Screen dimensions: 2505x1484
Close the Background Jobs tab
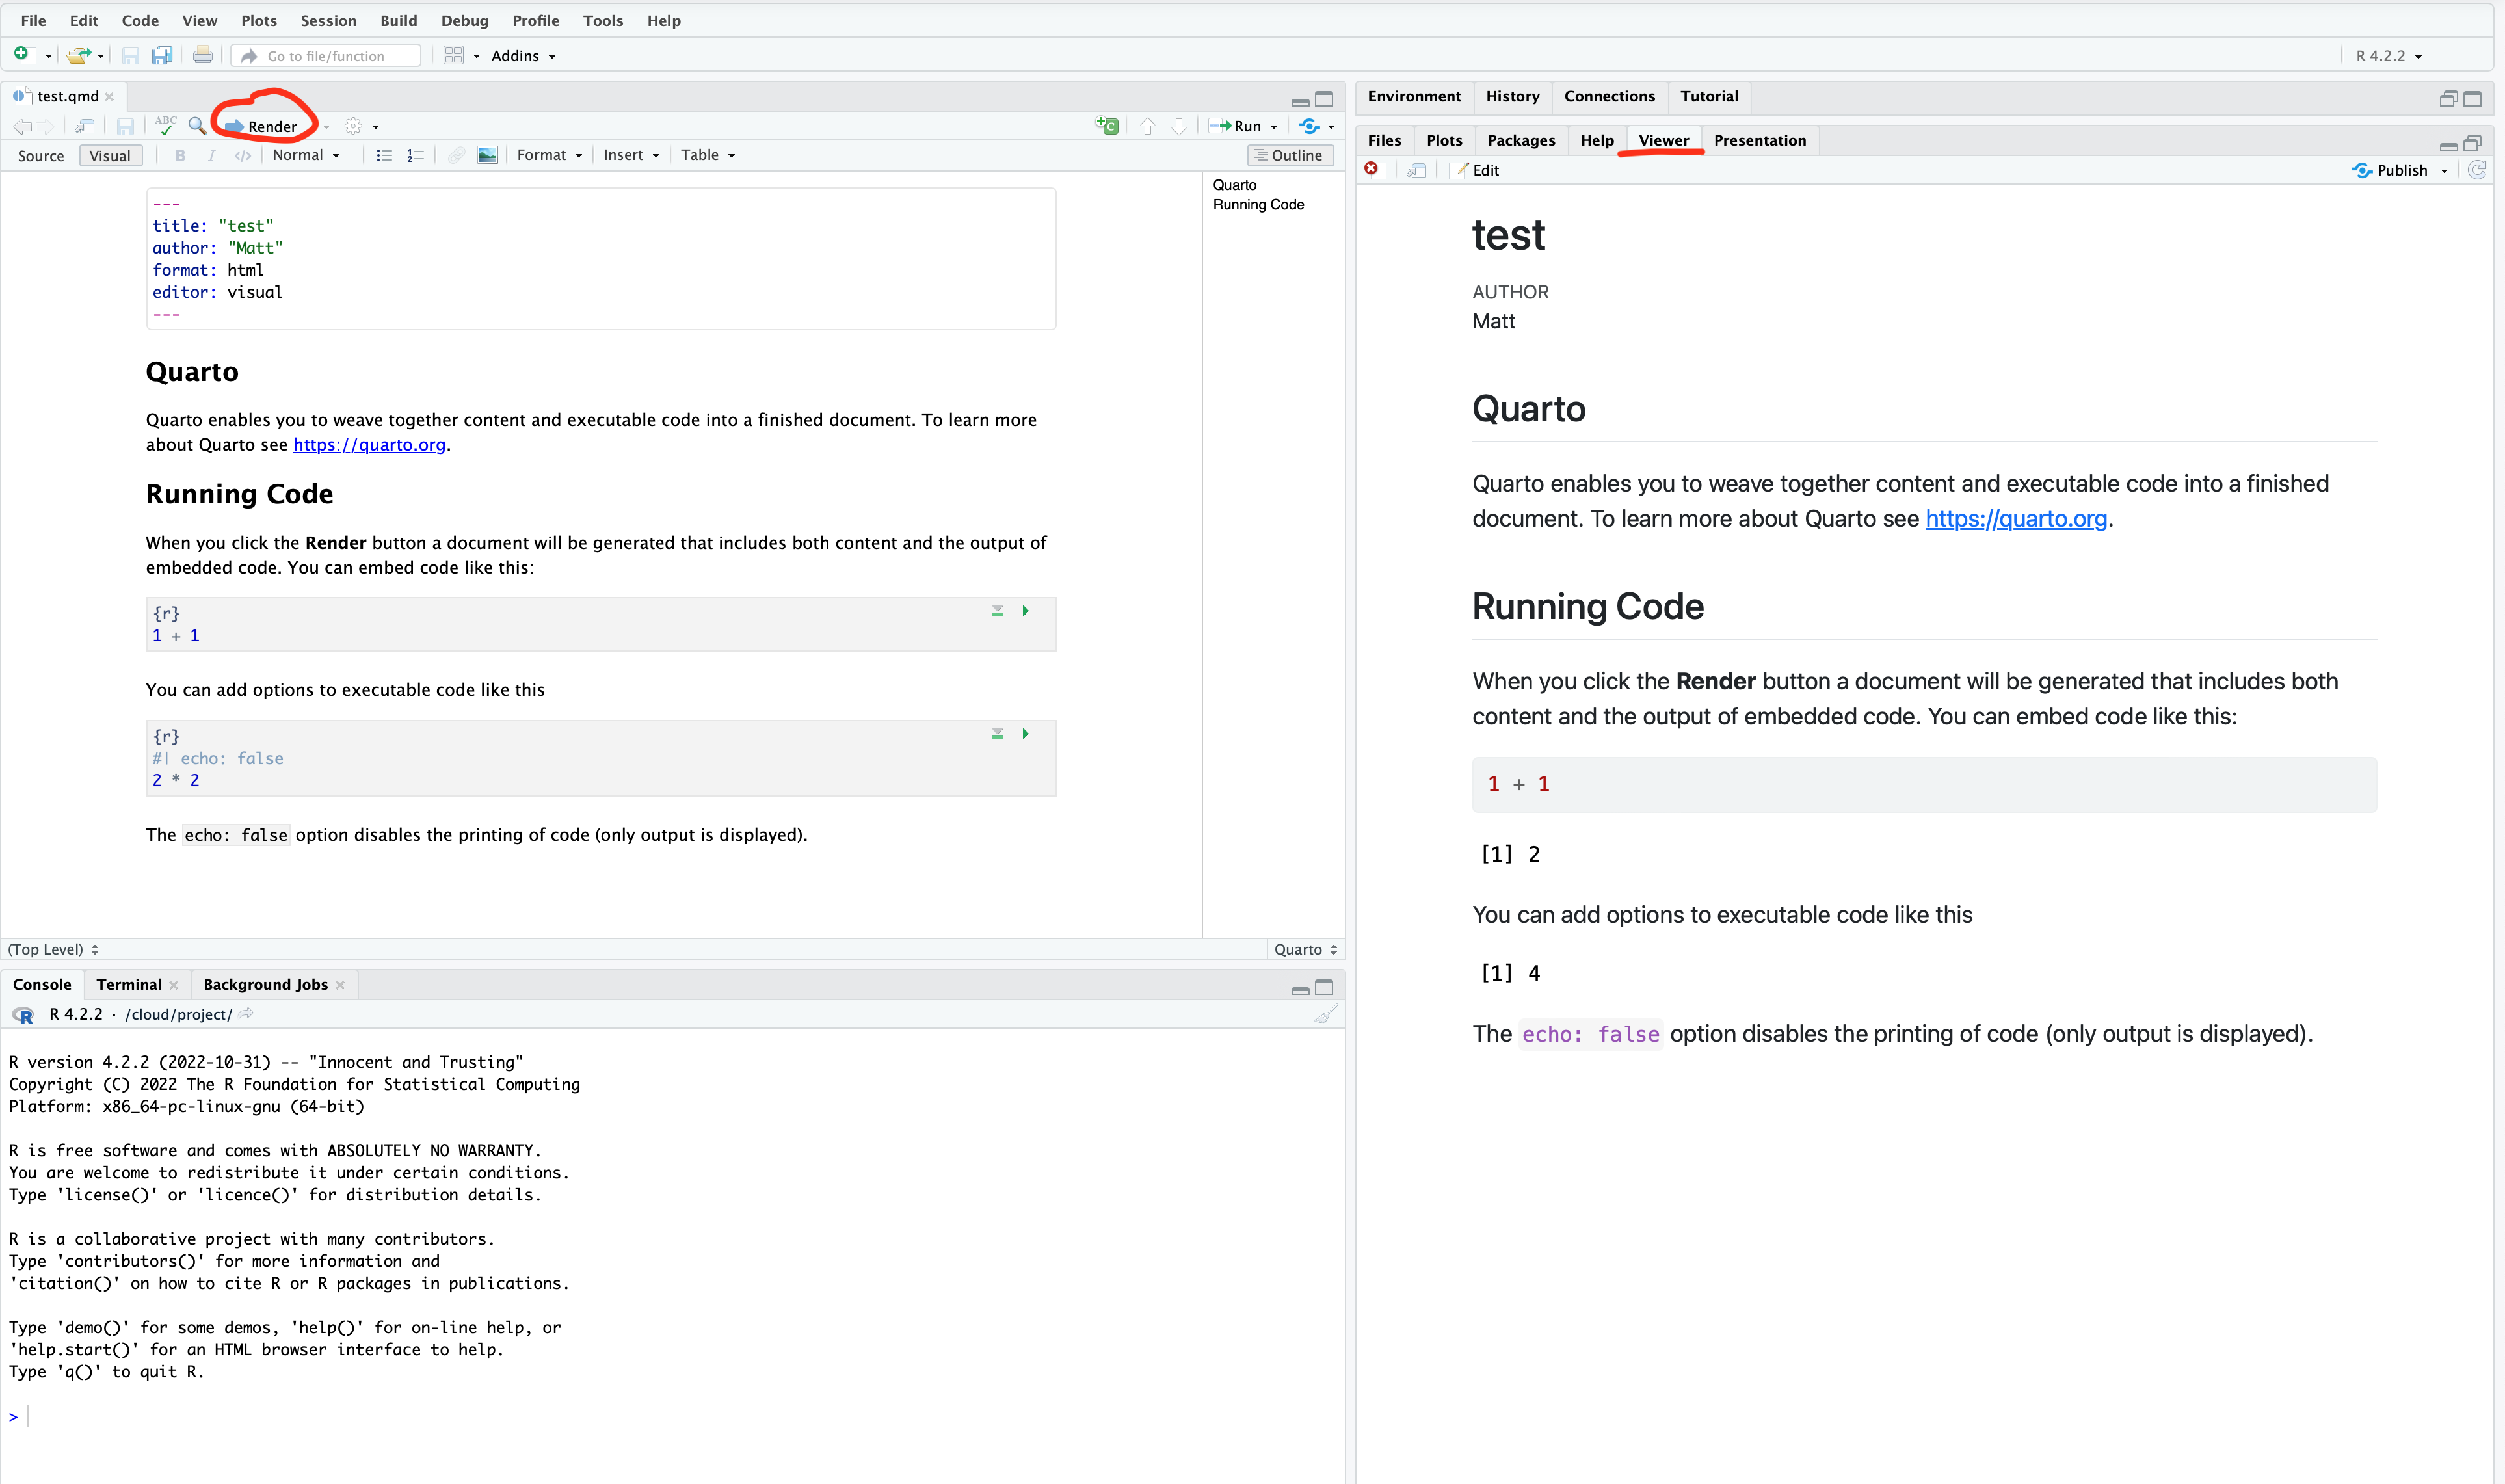(x=341, y=985)
